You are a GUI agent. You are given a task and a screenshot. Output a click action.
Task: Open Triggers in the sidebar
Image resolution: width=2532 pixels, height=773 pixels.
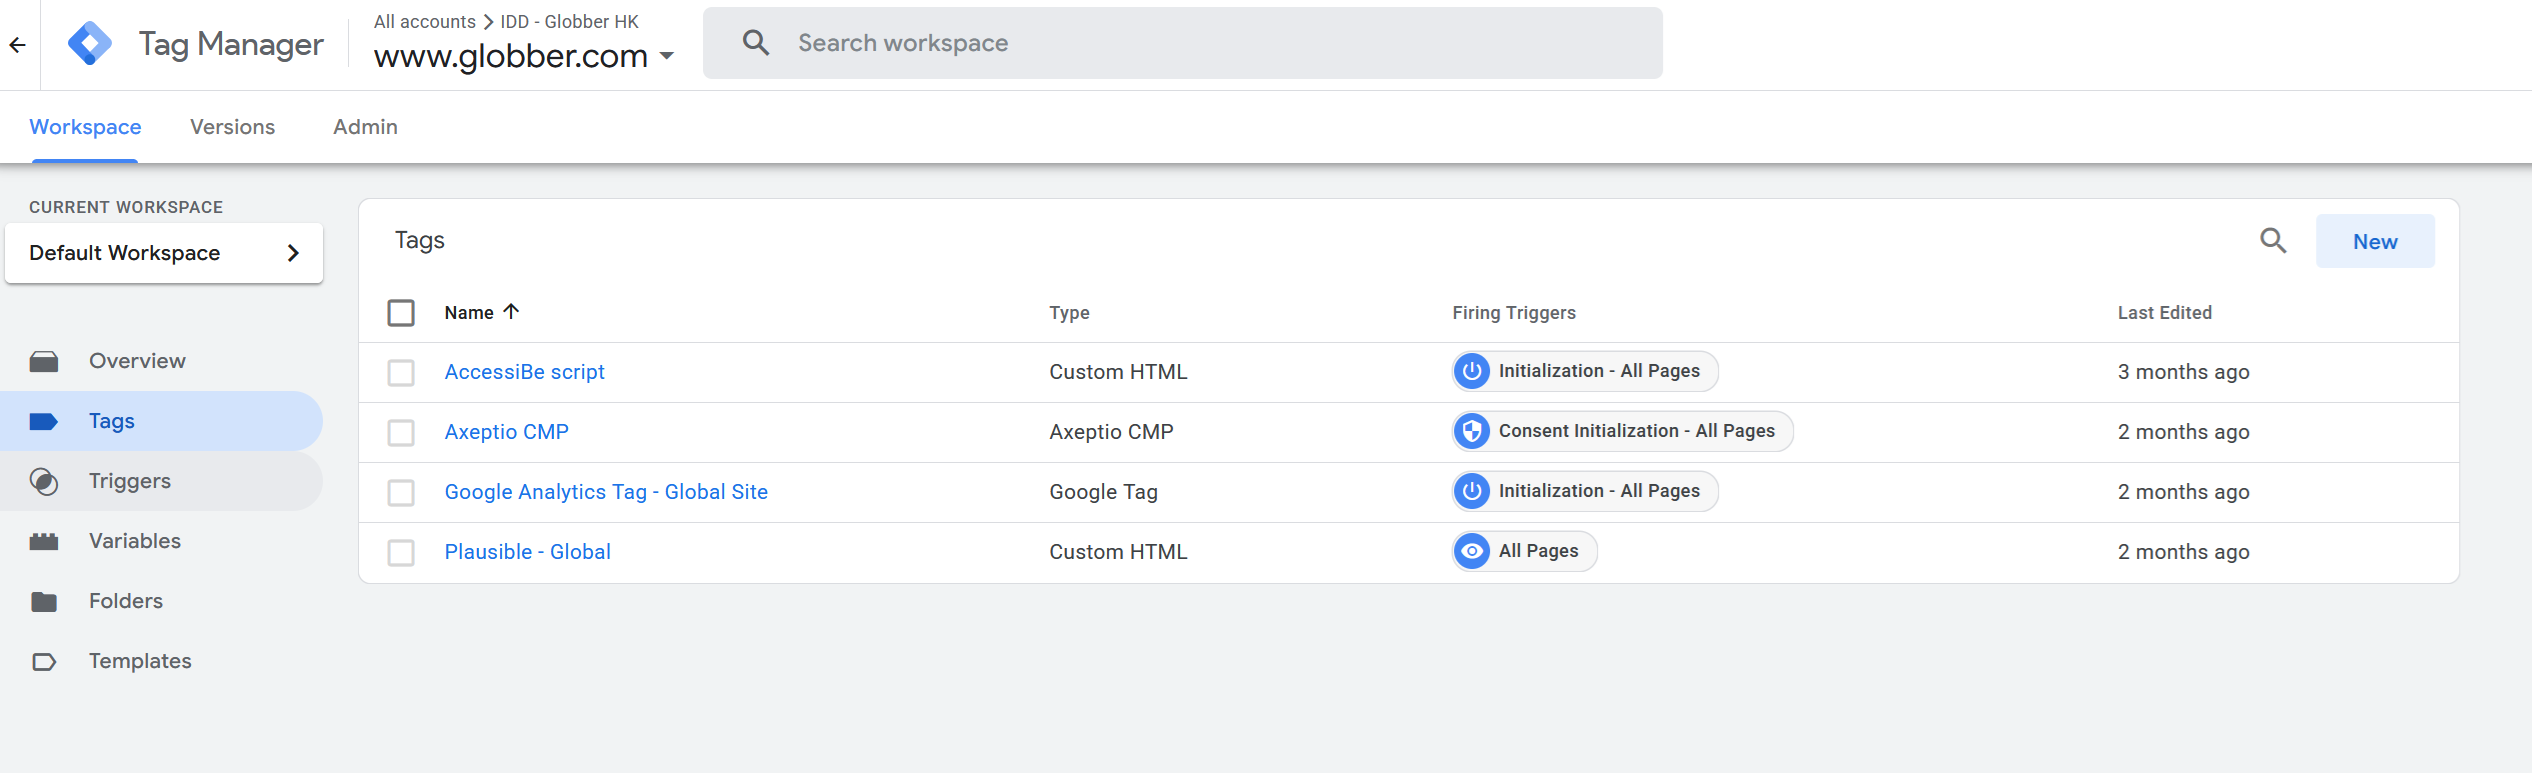coord(161,481)
